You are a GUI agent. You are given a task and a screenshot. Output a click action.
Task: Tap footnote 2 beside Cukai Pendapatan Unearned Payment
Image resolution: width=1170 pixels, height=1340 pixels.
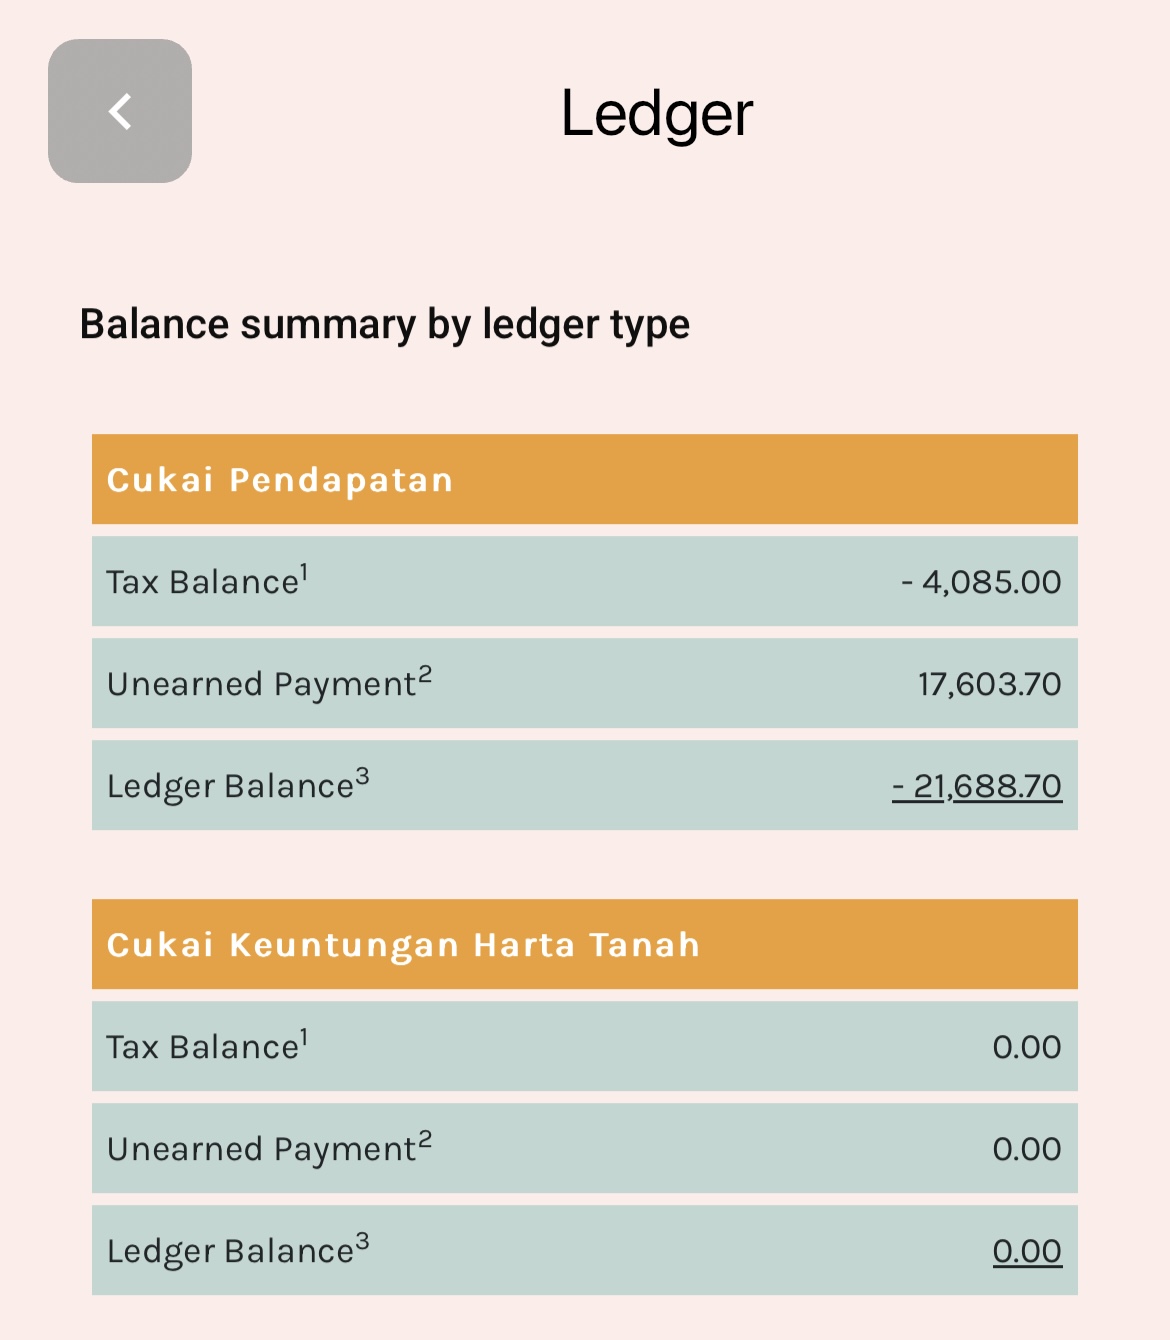(x=425, y=674)
